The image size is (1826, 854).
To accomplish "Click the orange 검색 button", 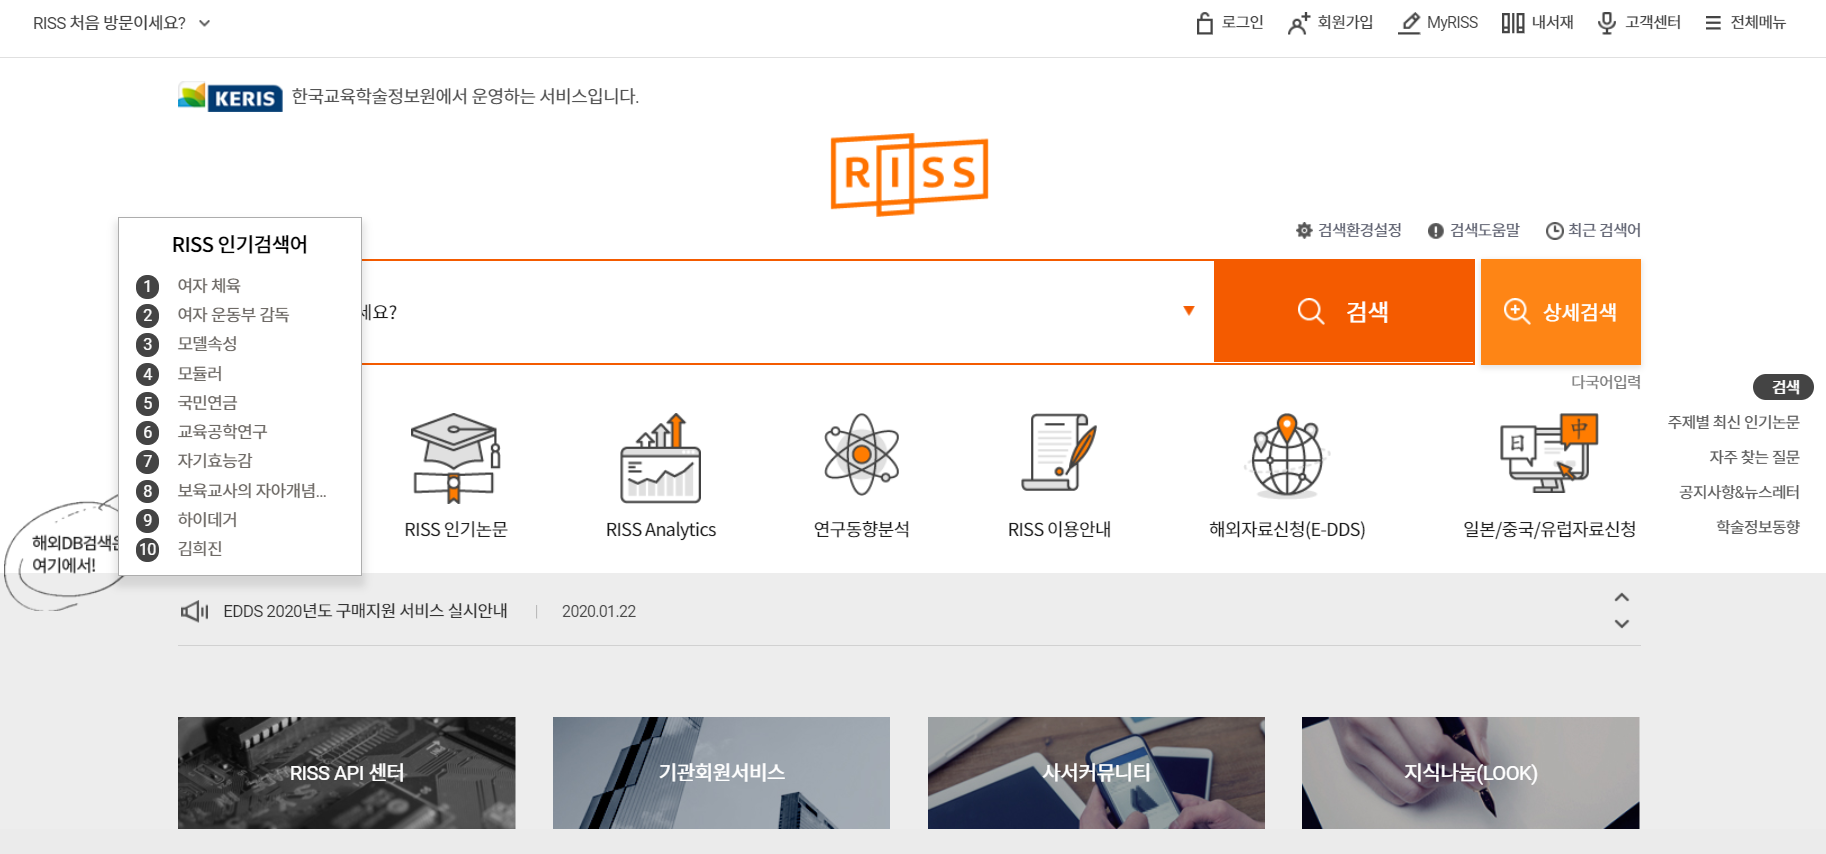I will click(x=1344, y=311).
